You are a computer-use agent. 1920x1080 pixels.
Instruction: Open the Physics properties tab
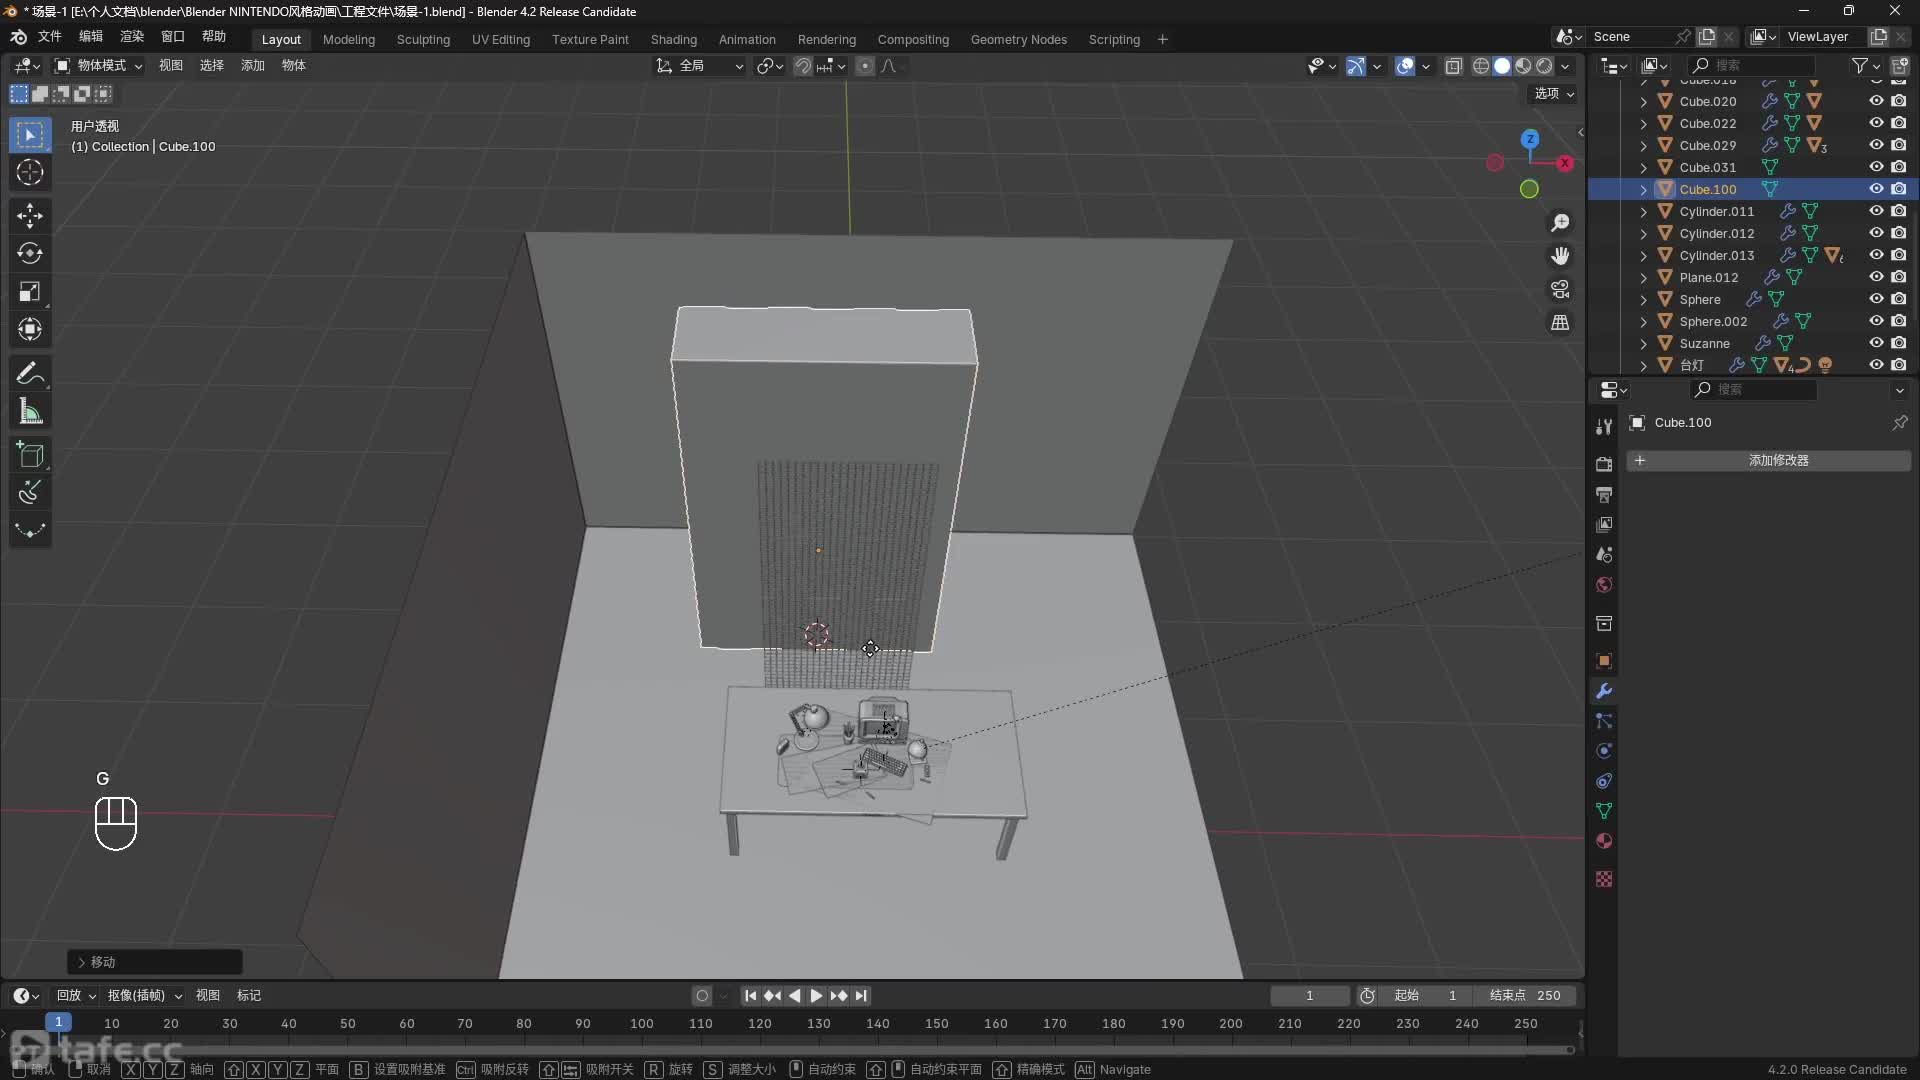1604,751
